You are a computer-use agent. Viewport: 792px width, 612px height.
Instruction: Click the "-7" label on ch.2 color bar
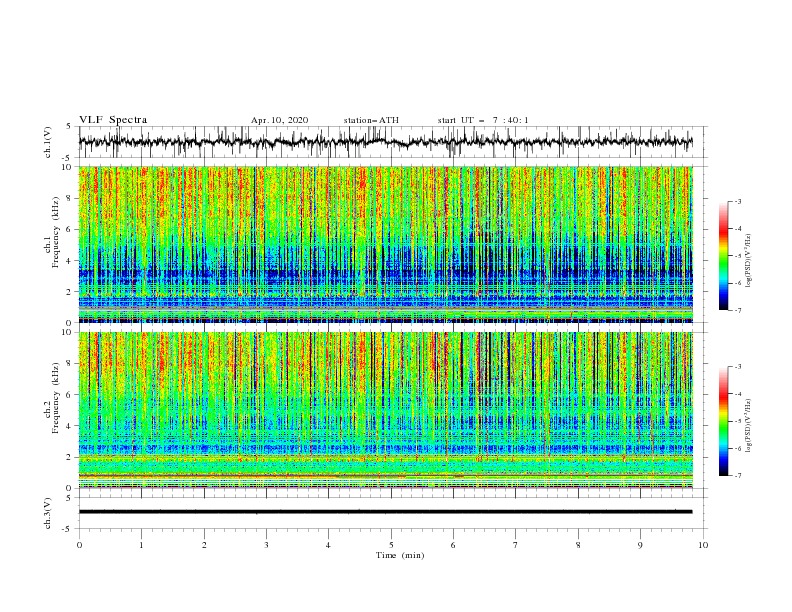(737, 475)
